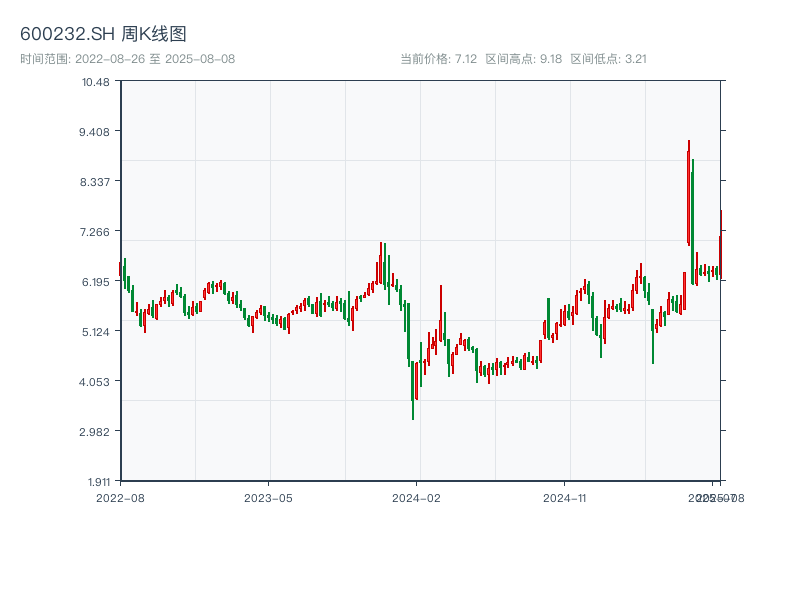Click the 600232.SH 周K线图 chart title
The height and width of the screenshot is (600, 800).
pos(103,35)
